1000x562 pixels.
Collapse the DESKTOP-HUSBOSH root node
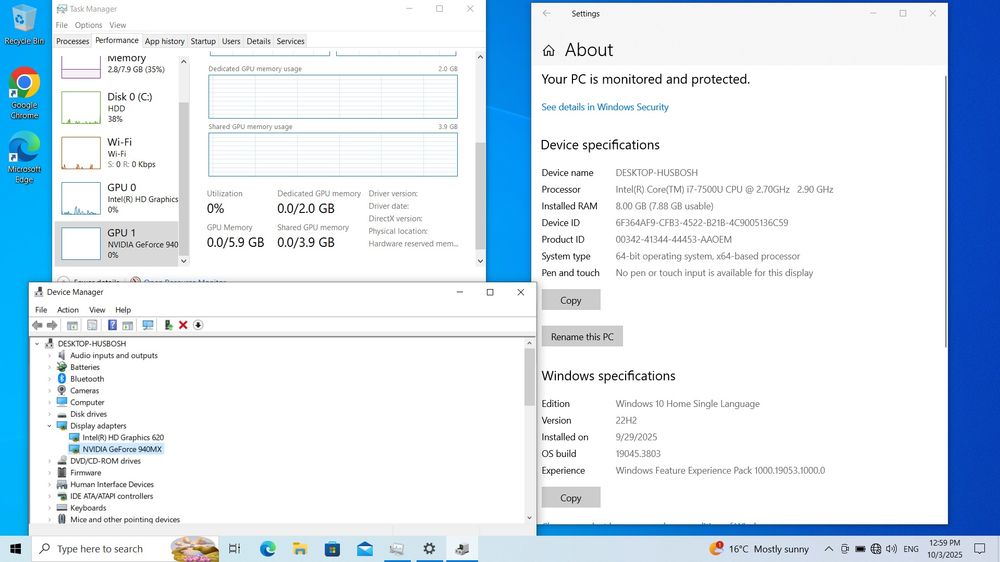37,344
